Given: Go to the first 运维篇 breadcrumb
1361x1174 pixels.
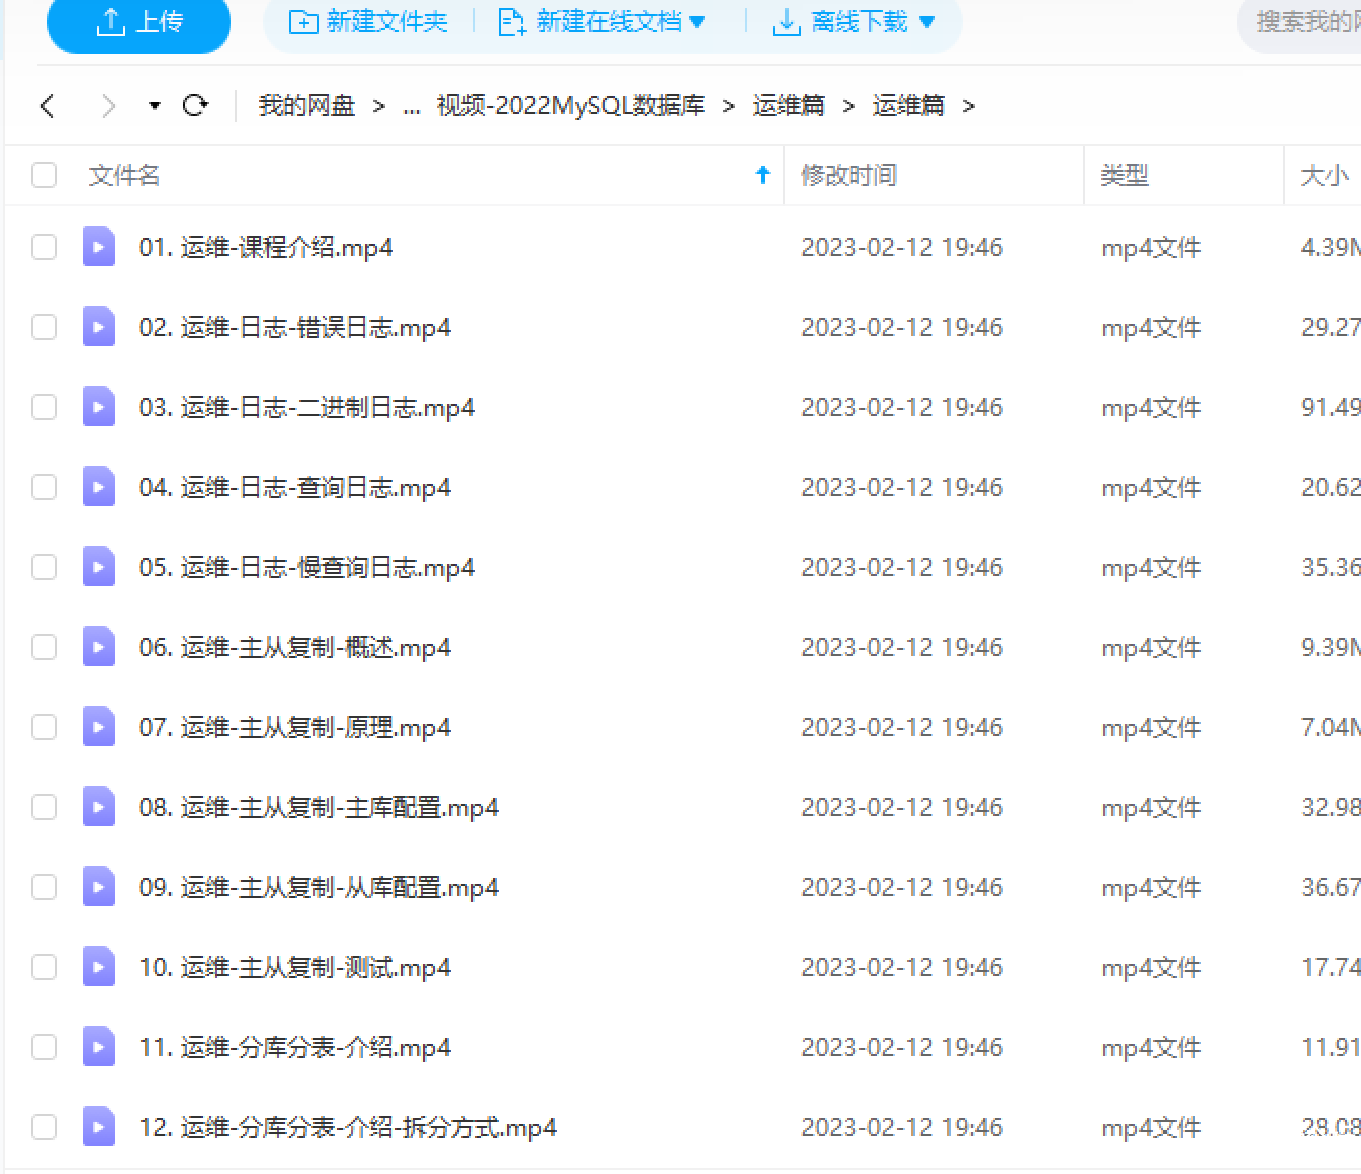Looking at the screenshot, I should (x=788, y=105).
